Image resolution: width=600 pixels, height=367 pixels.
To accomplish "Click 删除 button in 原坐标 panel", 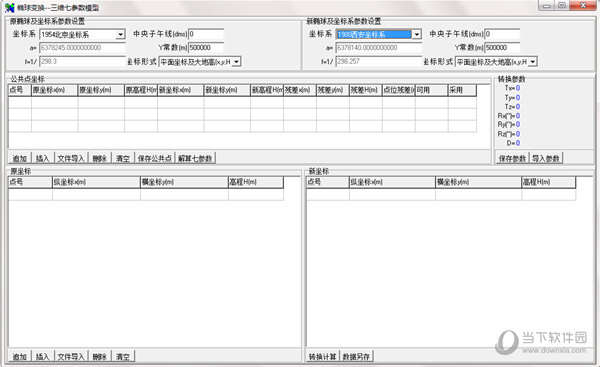I will coord(99,357).
